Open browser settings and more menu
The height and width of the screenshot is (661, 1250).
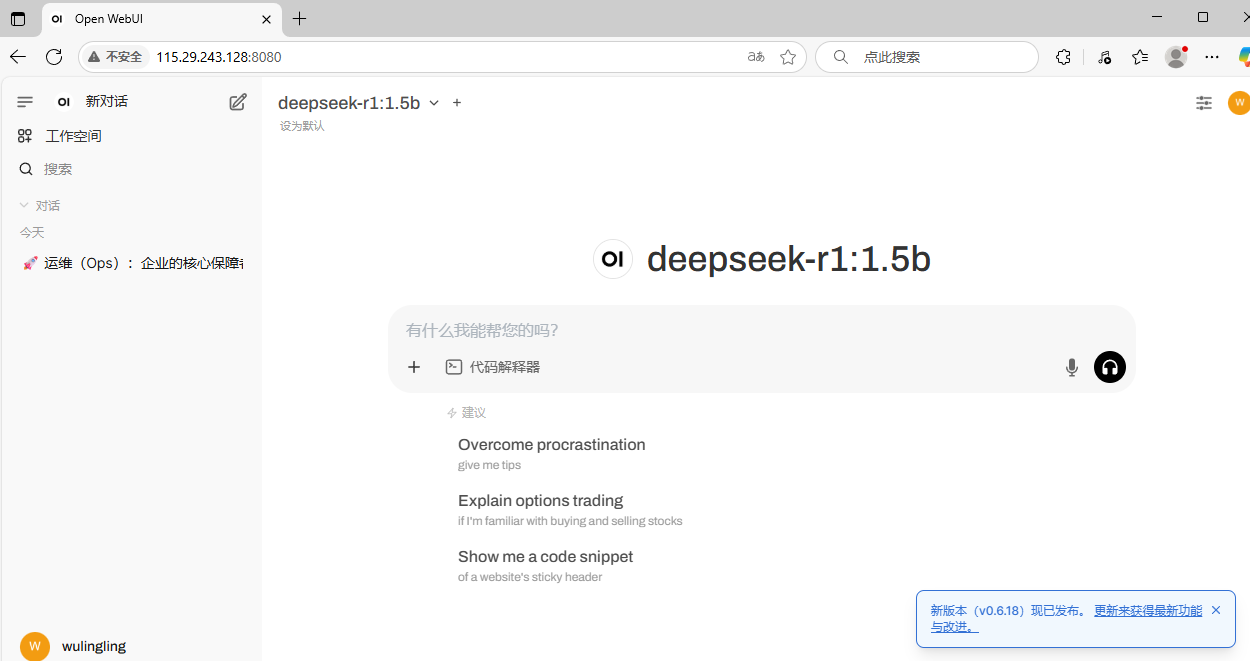click(1212, 57)
